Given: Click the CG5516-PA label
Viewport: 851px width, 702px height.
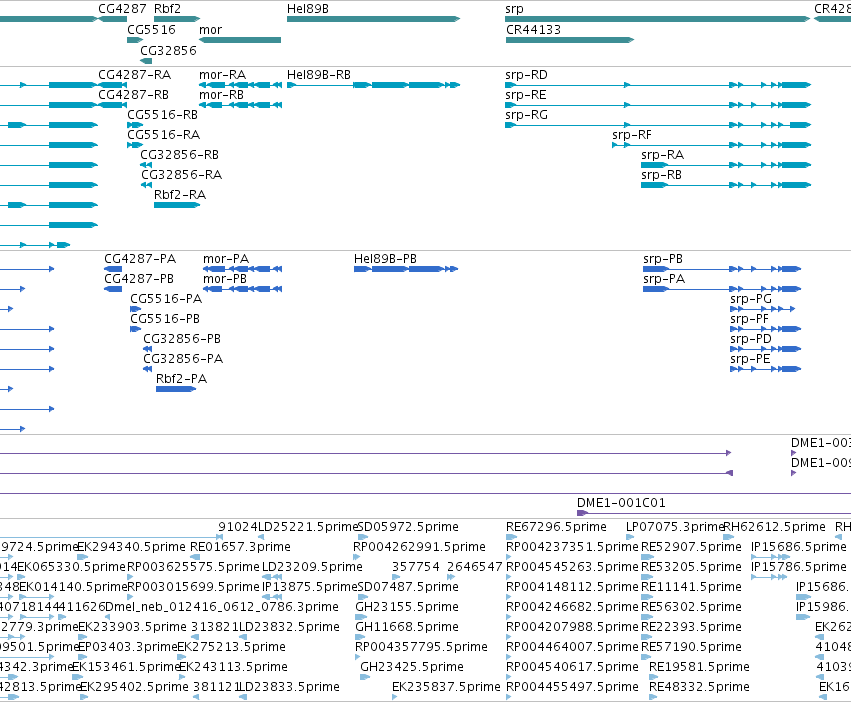Looking at the screenshot, I should 166,299.
